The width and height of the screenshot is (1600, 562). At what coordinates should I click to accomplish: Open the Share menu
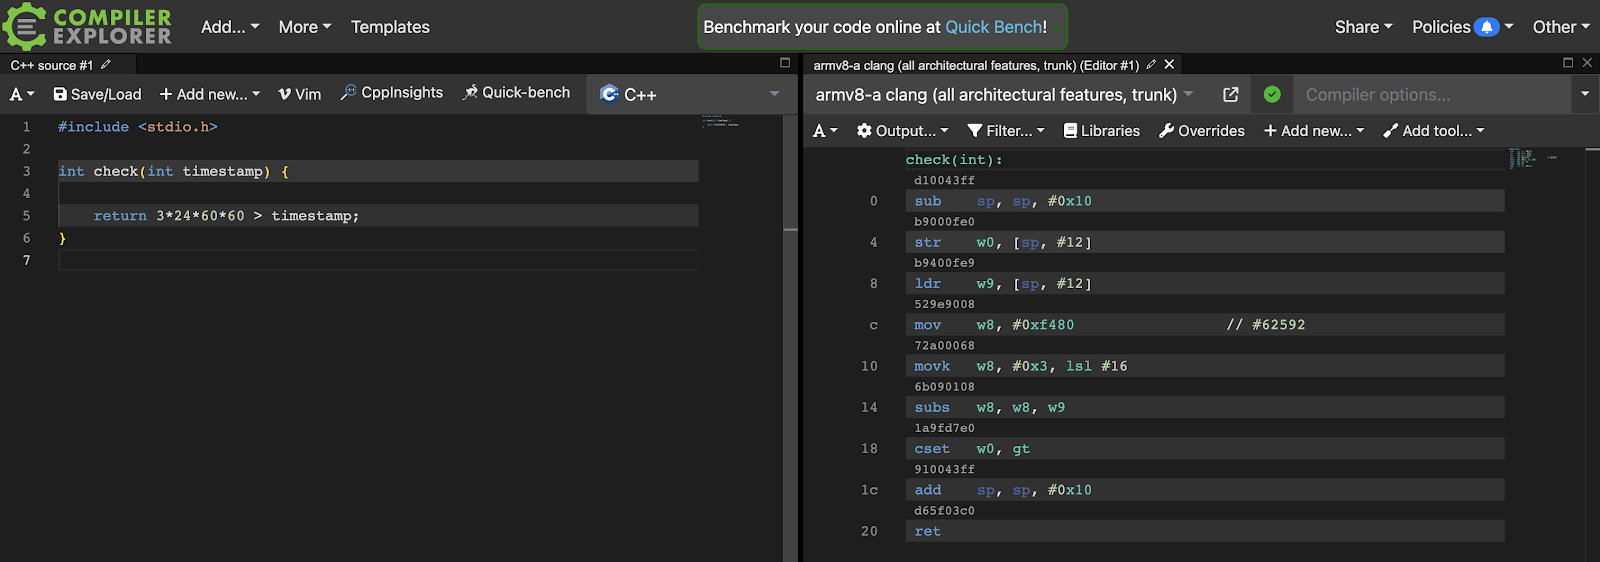1363,27
